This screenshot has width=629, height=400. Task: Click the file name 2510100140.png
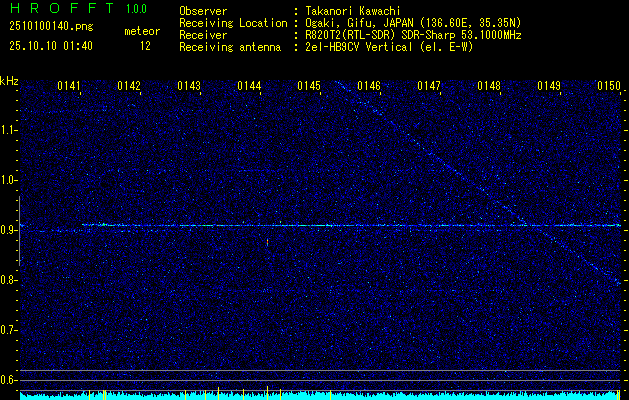click(x=51, y=27)
